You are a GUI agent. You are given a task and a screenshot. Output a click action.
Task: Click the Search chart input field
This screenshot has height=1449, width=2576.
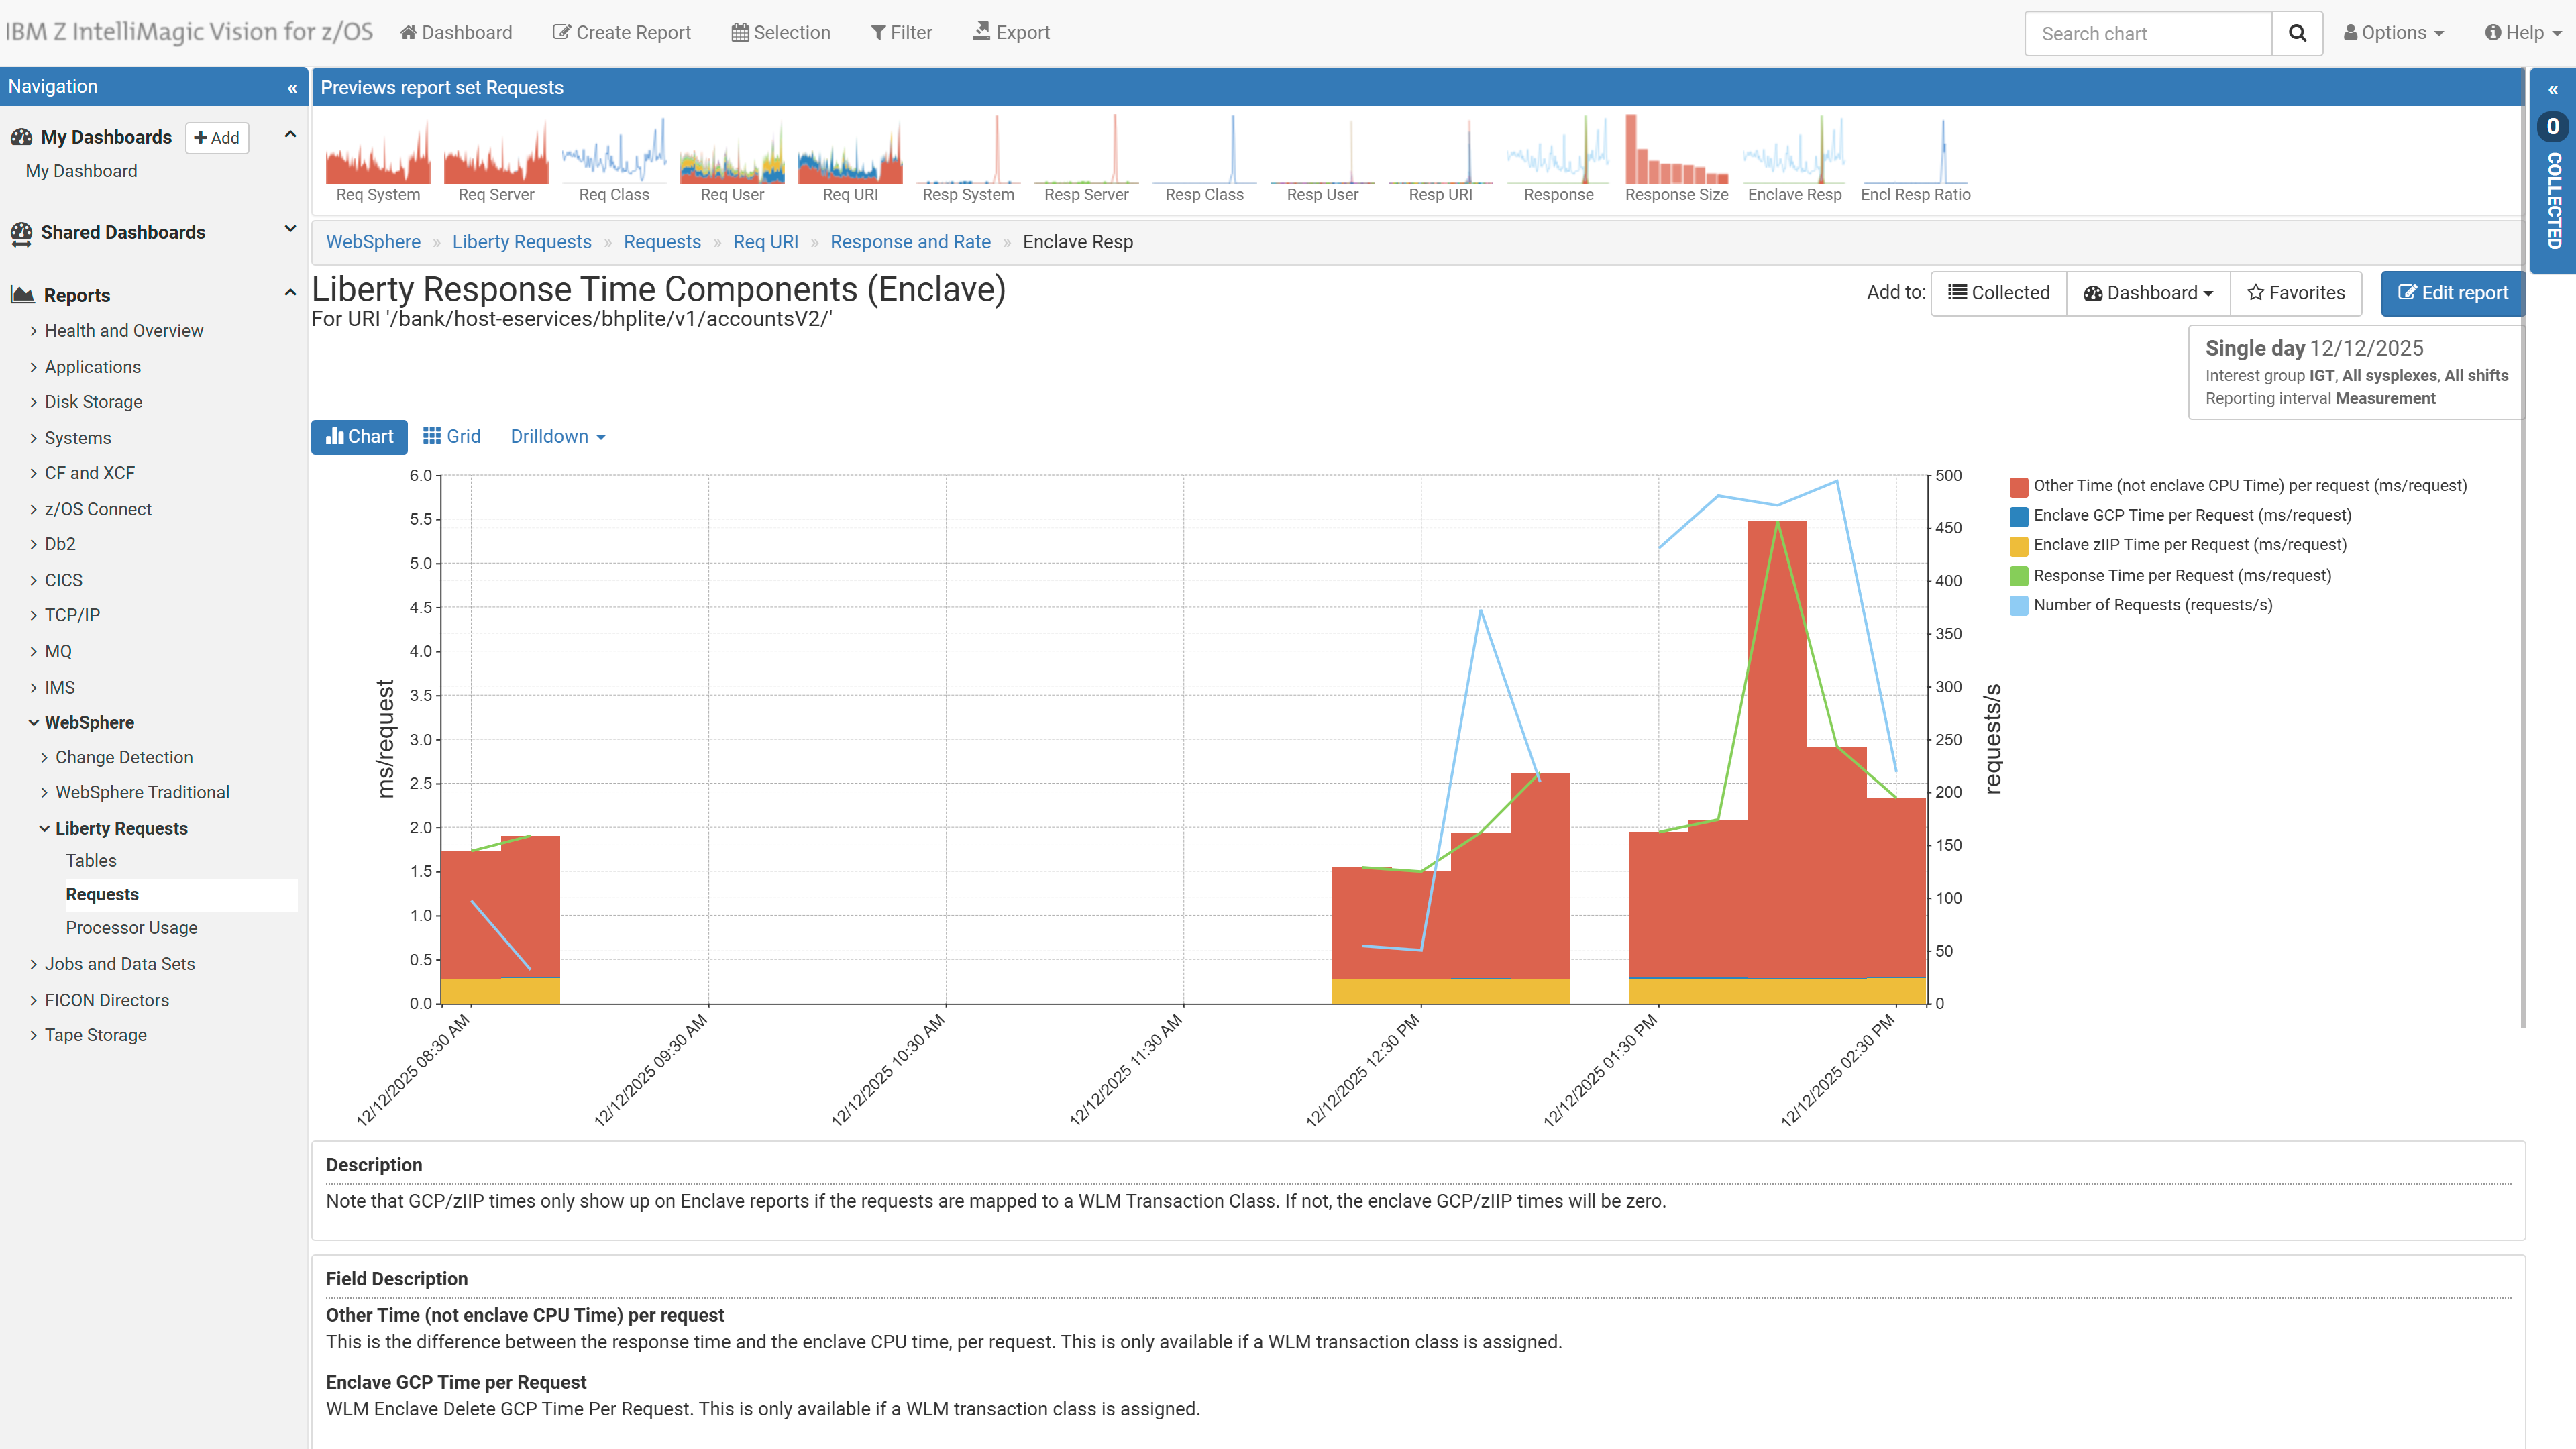[2148, 33]
